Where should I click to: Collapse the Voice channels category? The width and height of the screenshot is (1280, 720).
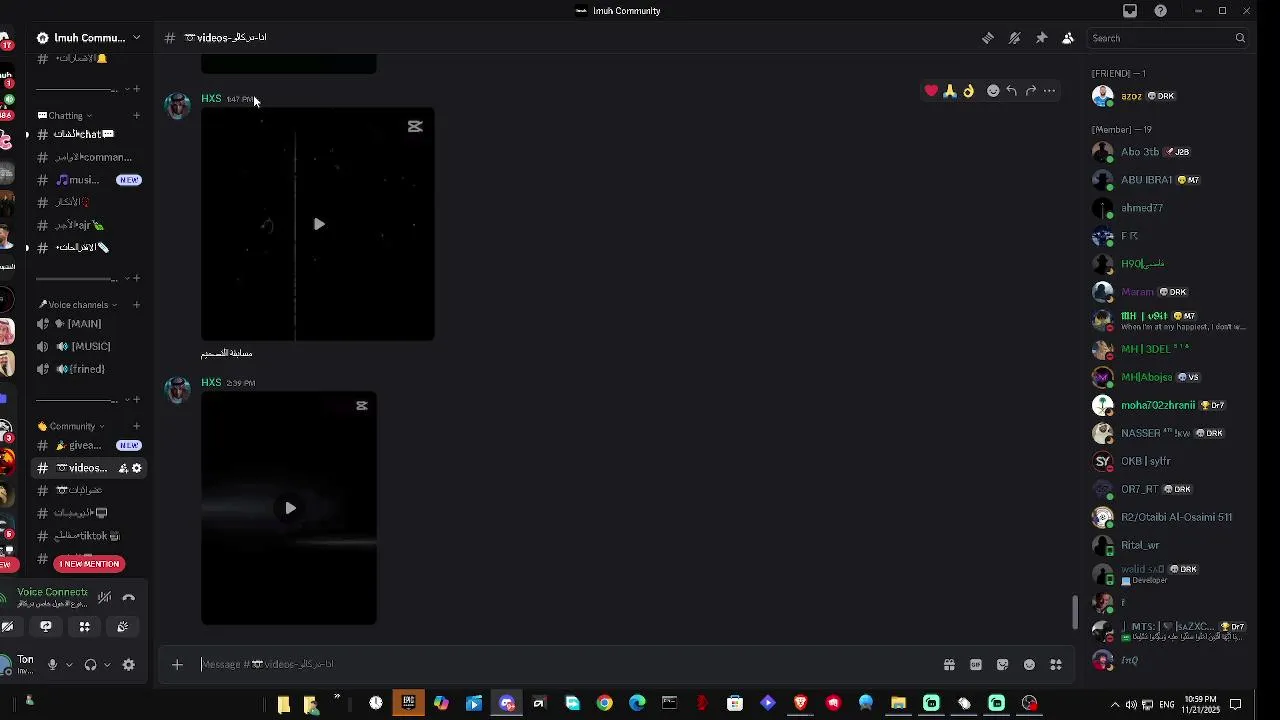[78, 305]
